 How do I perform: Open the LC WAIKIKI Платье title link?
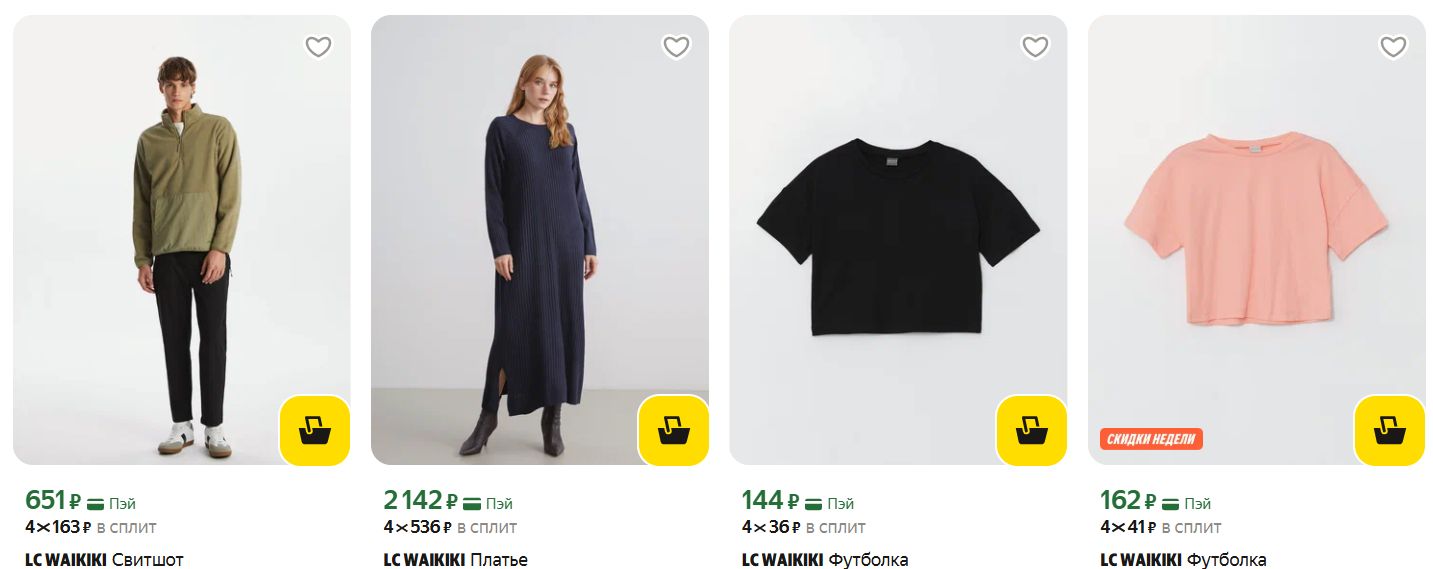tap(455, 559)
